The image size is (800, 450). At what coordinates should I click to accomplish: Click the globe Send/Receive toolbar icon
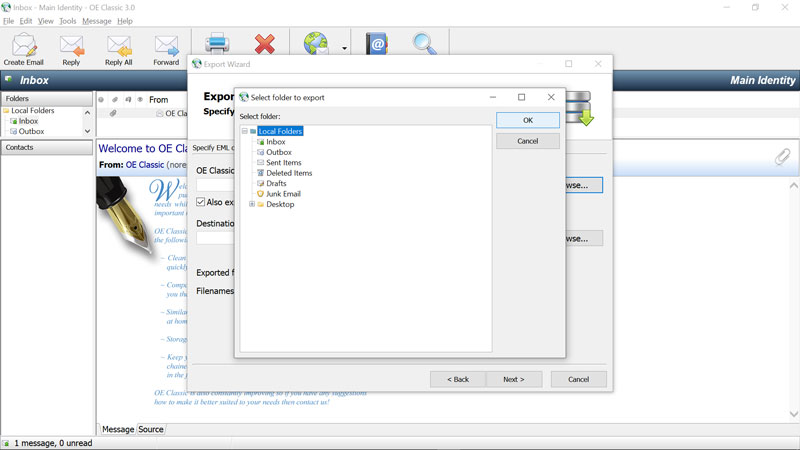tap(316, 43)
